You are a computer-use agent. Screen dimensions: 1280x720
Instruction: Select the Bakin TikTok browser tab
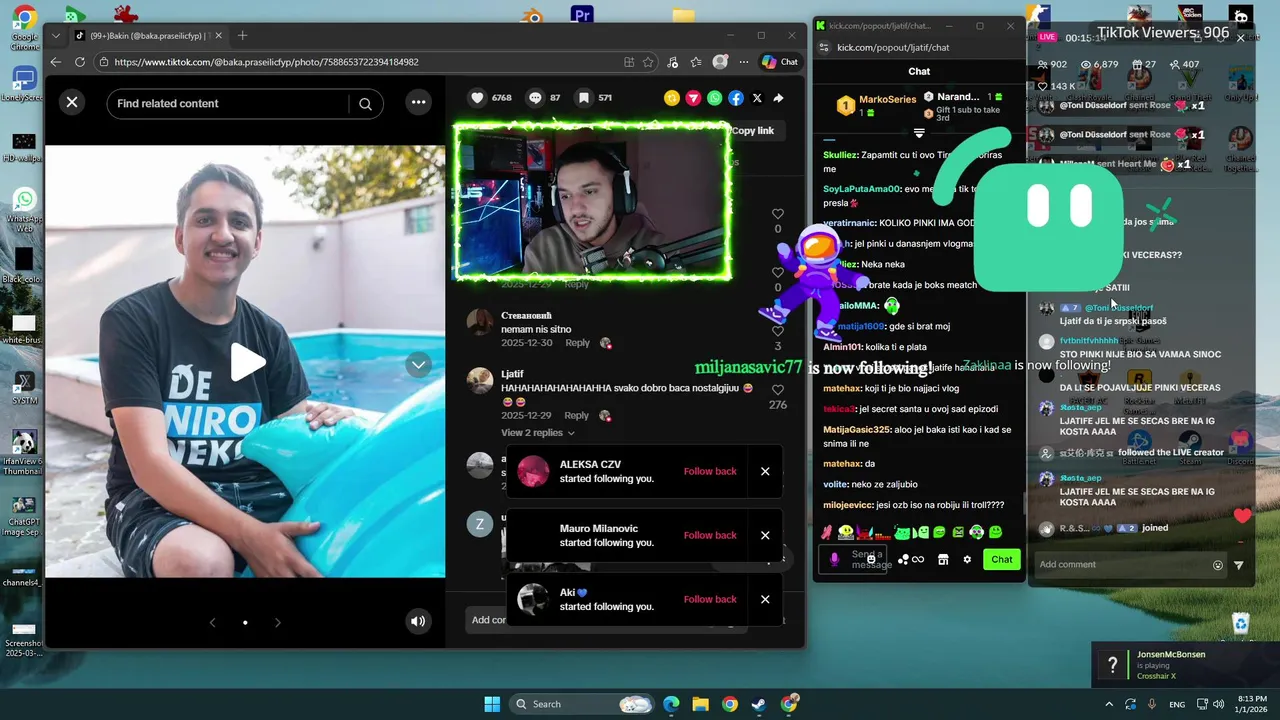148,36
